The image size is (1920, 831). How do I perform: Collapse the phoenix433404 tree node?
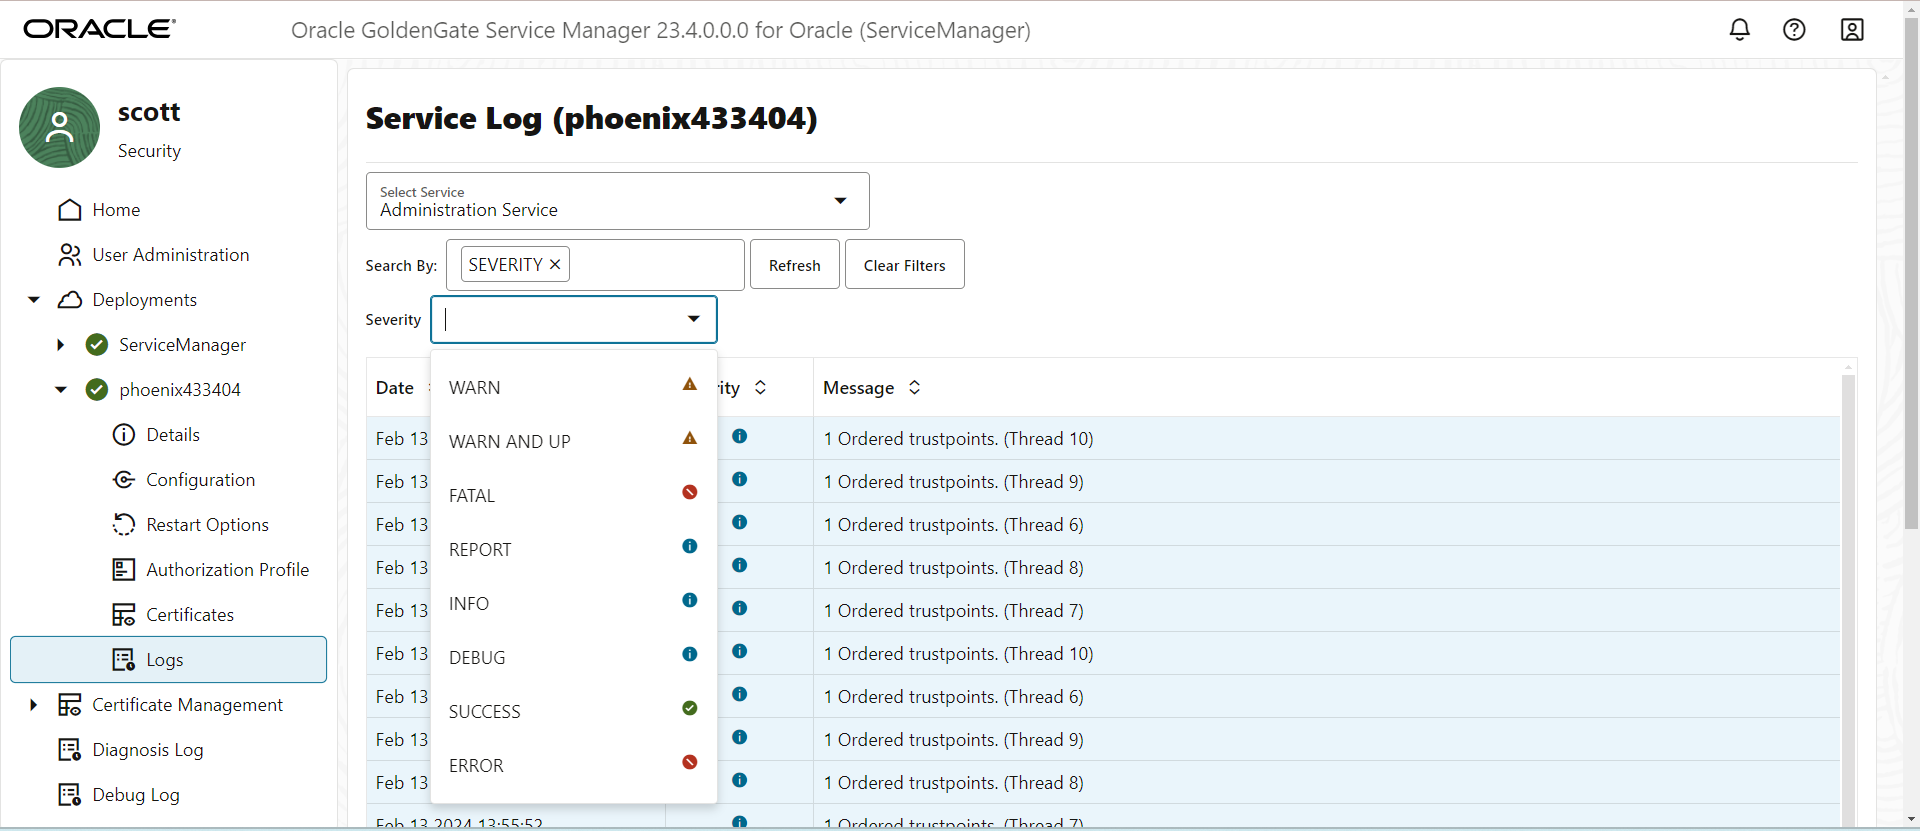61,390
